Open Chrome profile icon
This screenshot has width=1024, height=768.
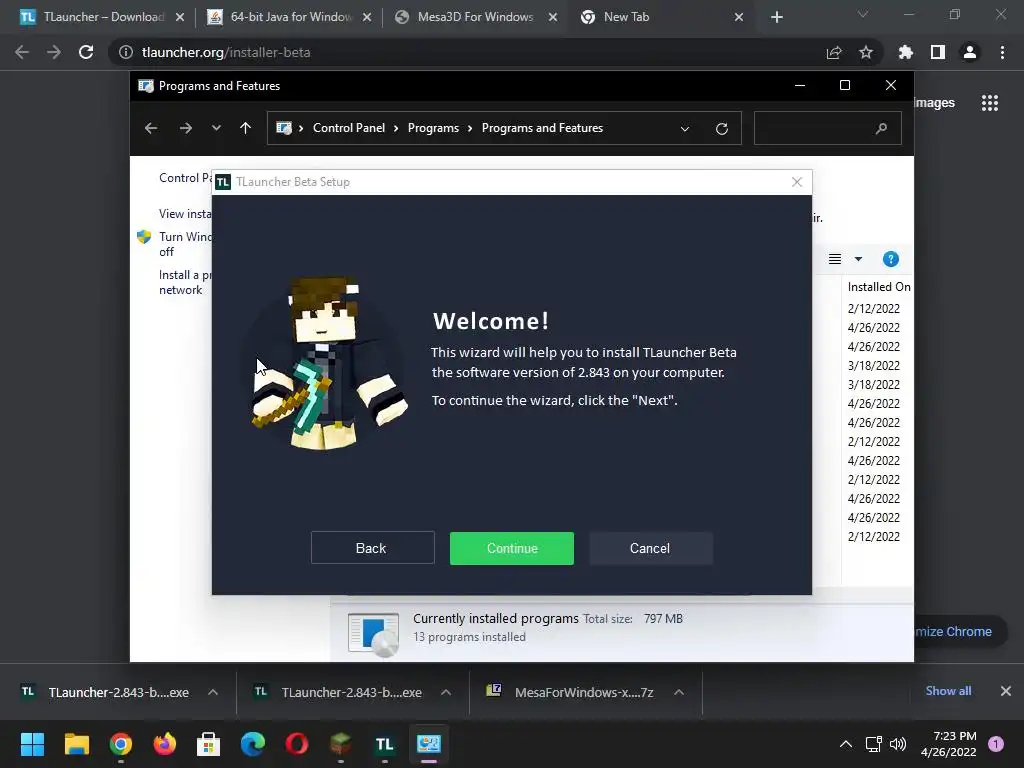pyautogui.click(x=970, y=52)
